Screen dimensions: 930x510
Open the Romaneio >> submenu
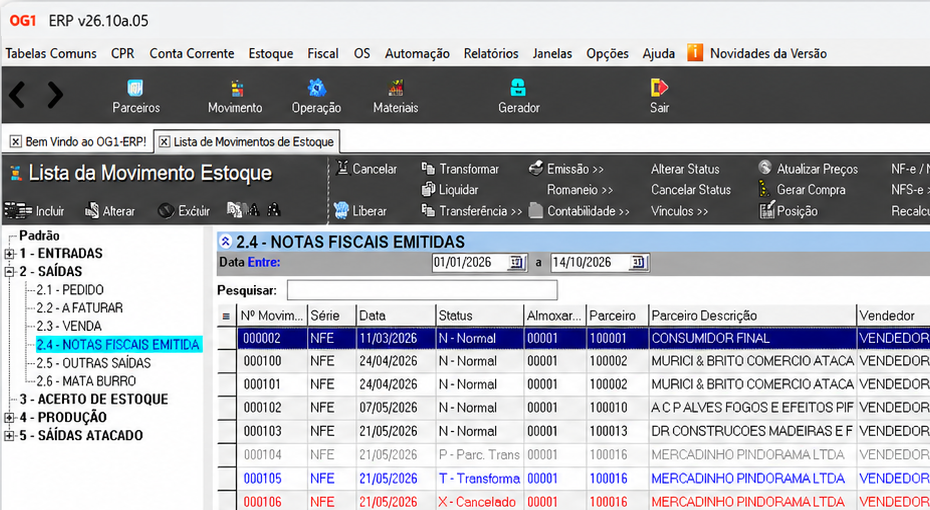pos(580,190)
